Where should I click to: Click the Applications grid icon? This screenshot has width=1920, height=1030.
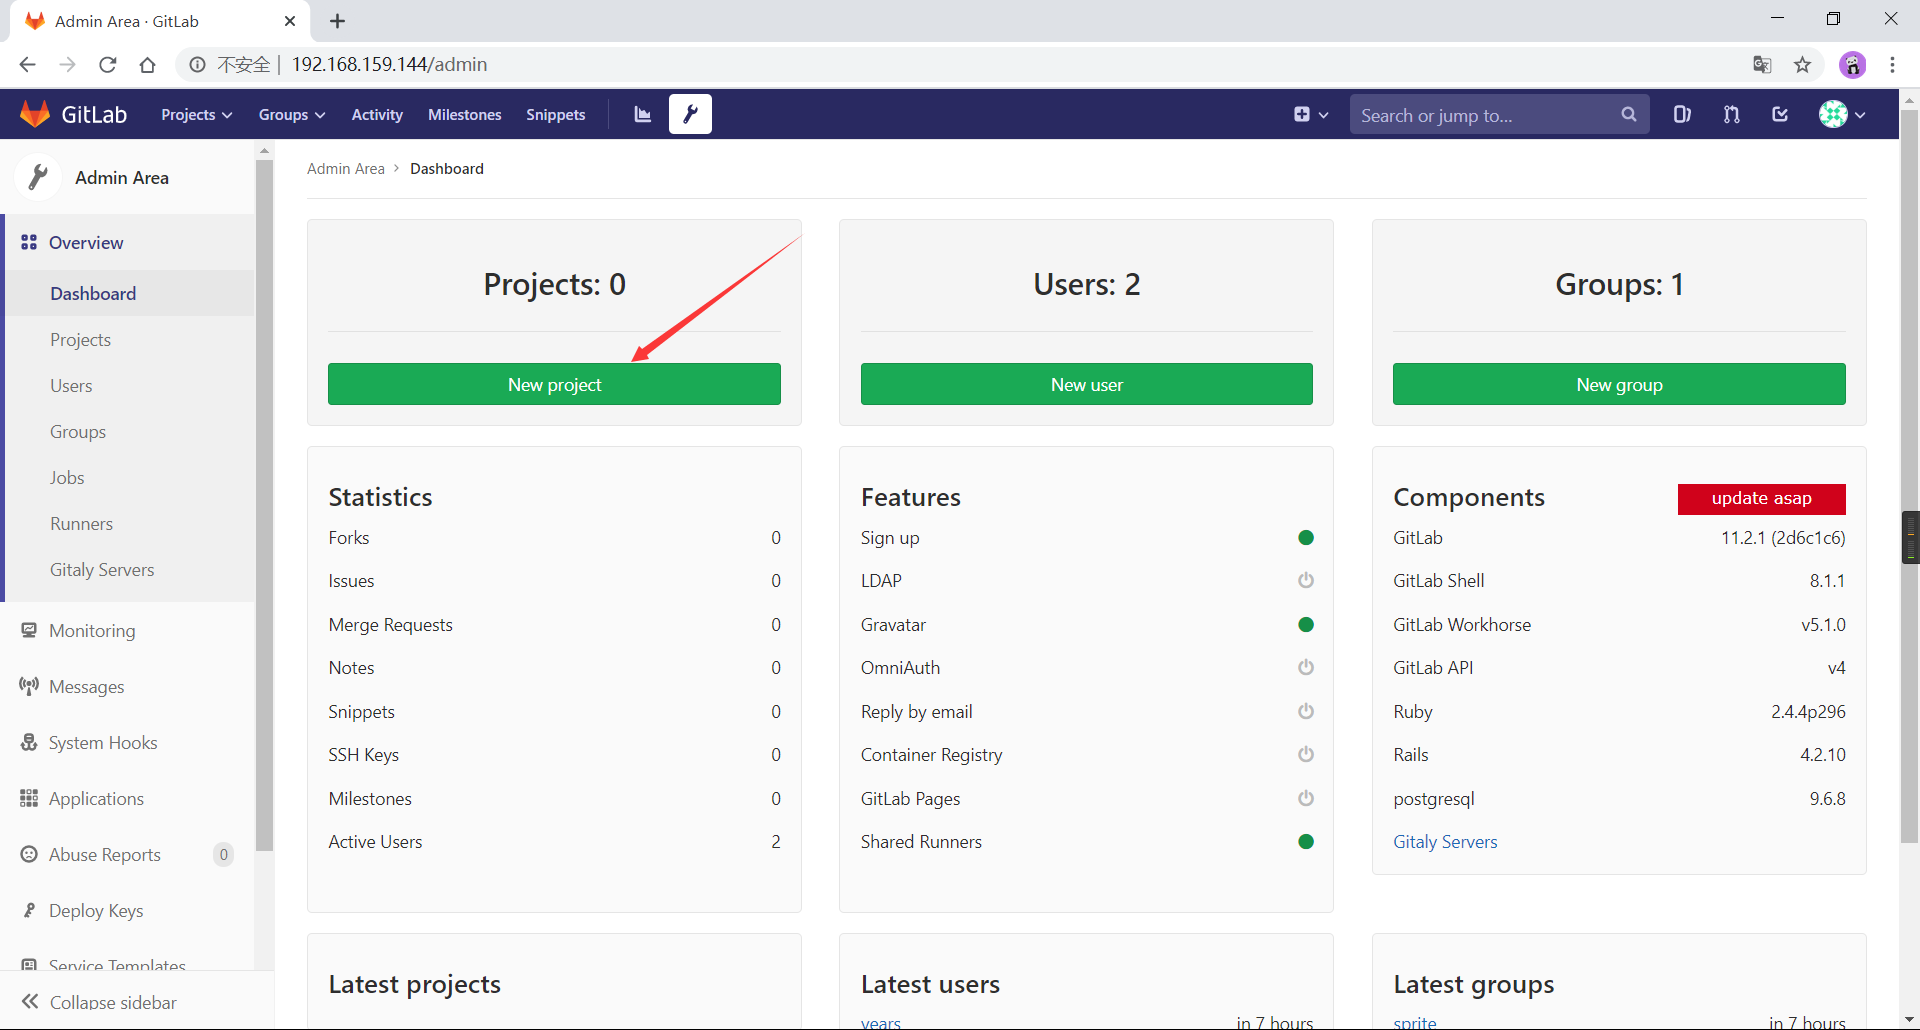pos(29,798)
